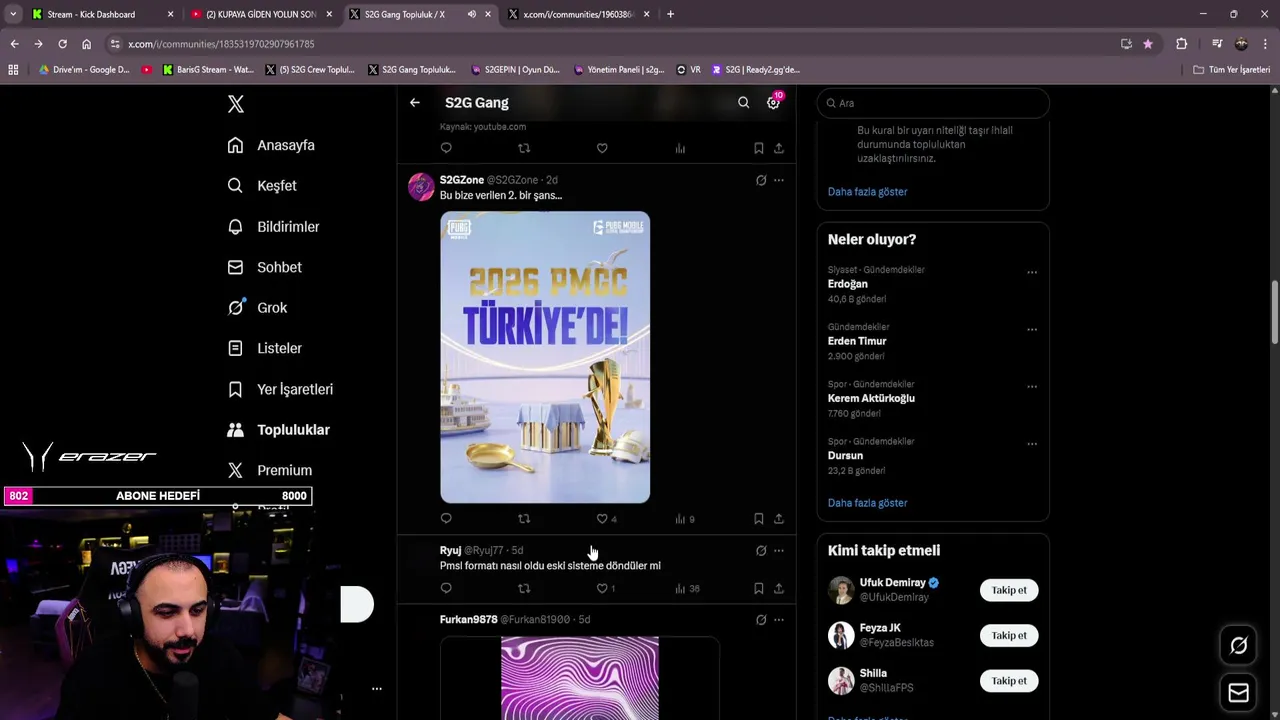Open Listeler in the sidebar
1280x720 pixels.
(x=264, y=348)
